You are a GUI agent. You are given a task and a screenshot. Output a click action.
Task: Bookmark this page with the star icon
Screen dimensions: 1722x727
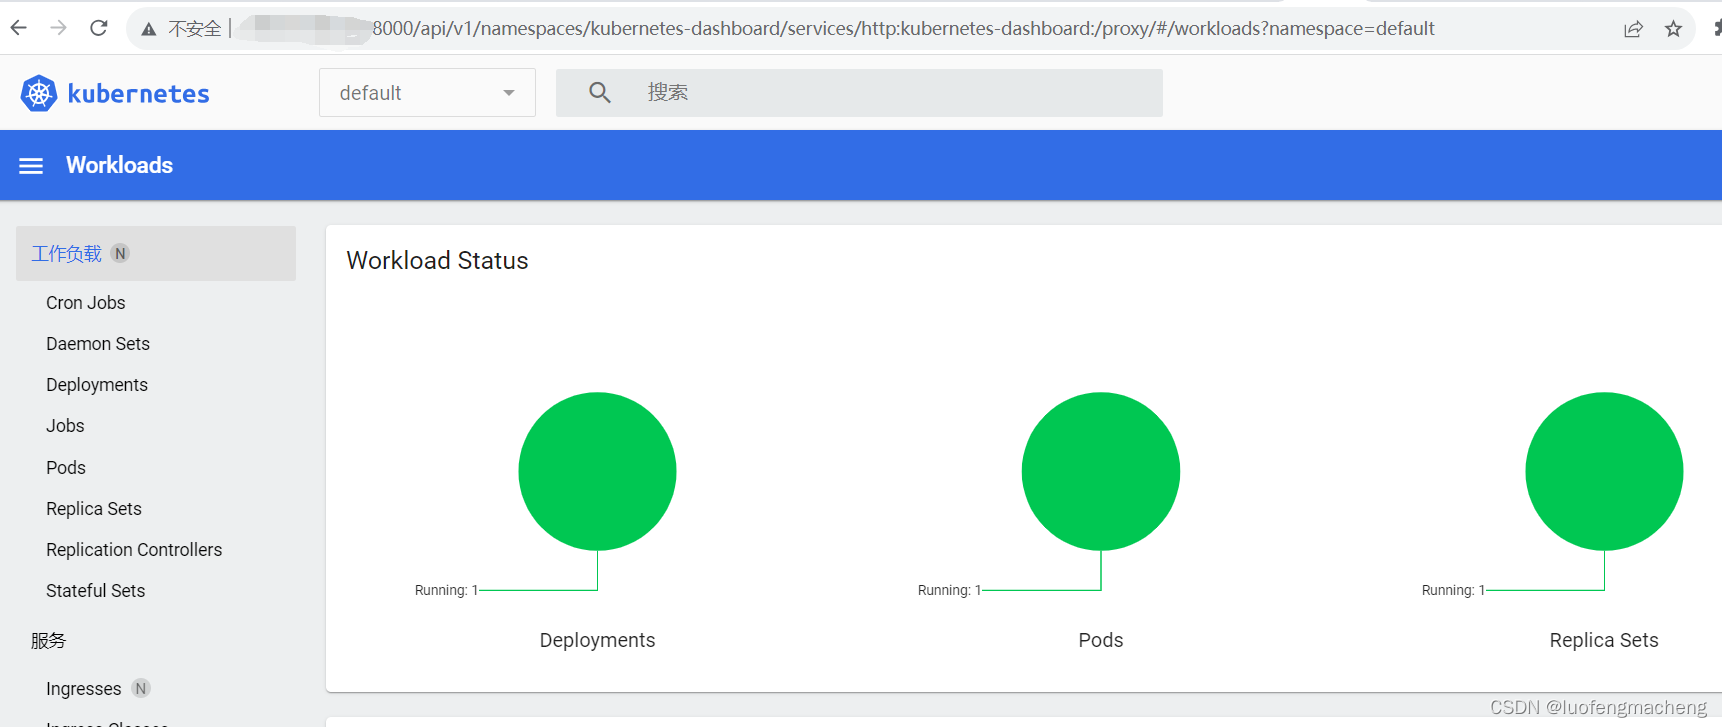[1673, 29]
